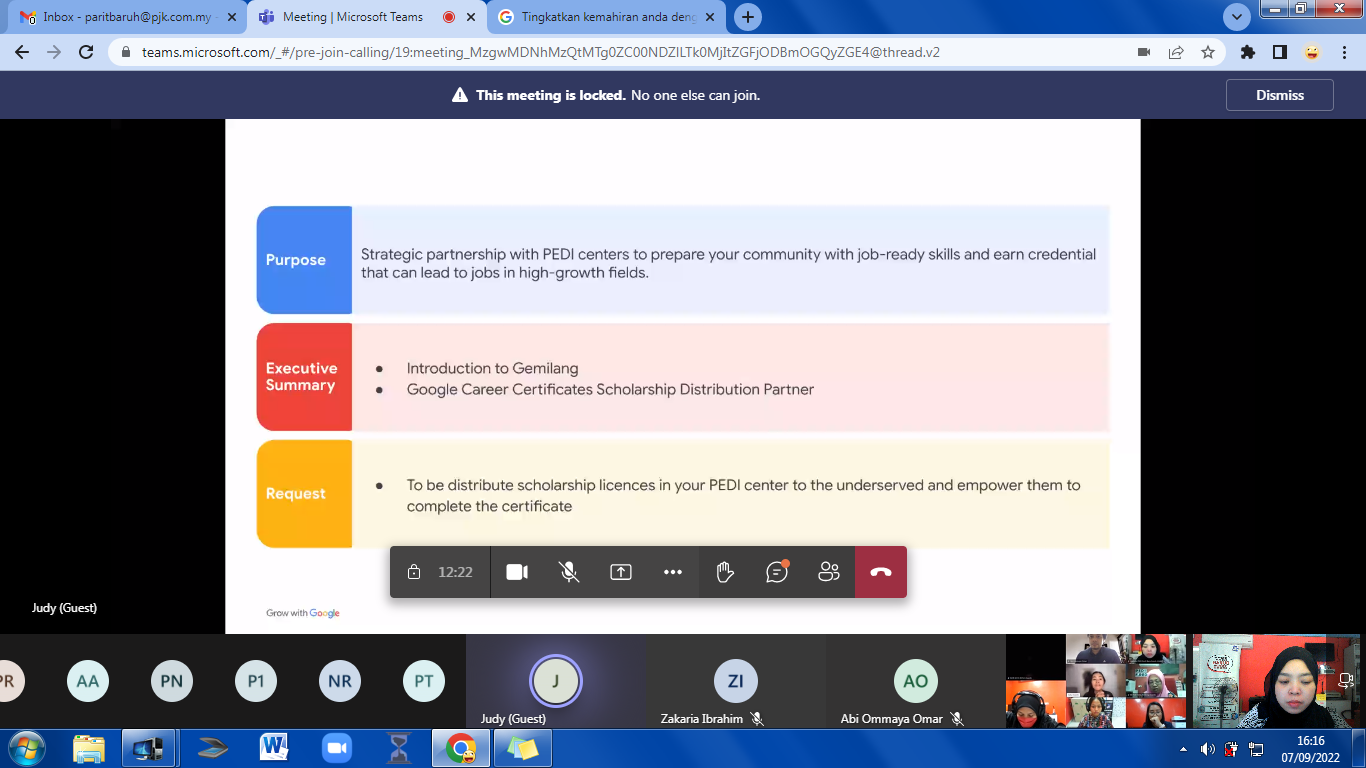
Task: Open camera permission icon in address bar
Action: 1144,52
